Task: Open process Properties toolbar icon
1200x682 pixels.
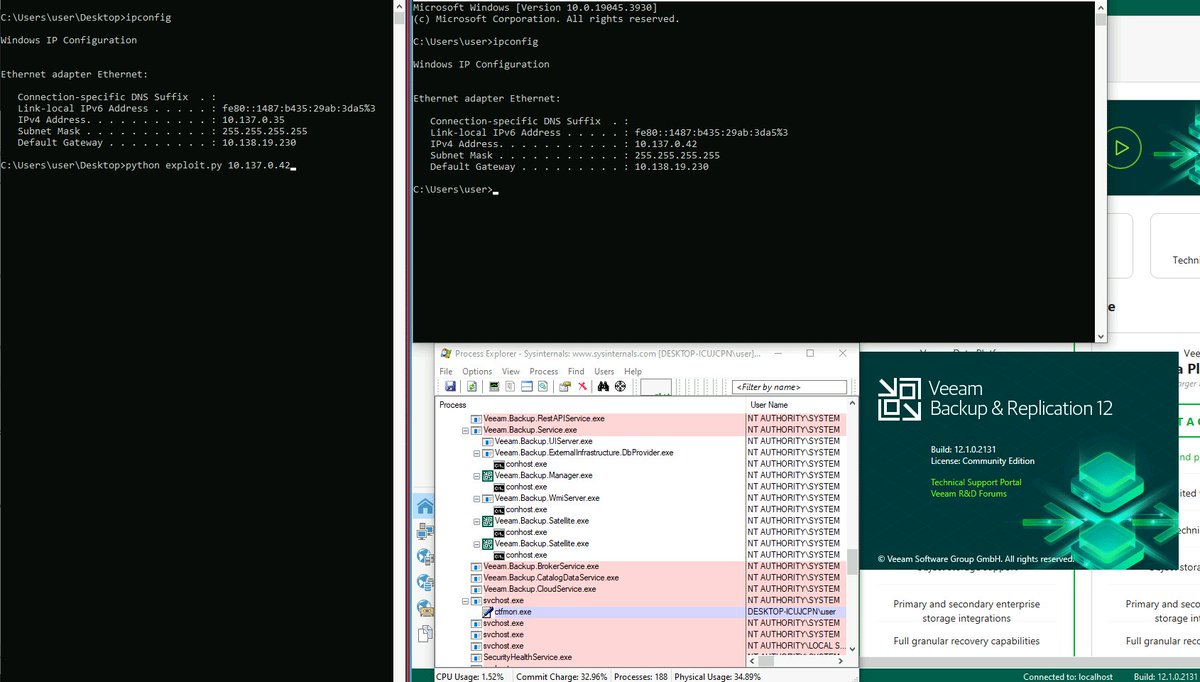Action: [x=565, y=386]
